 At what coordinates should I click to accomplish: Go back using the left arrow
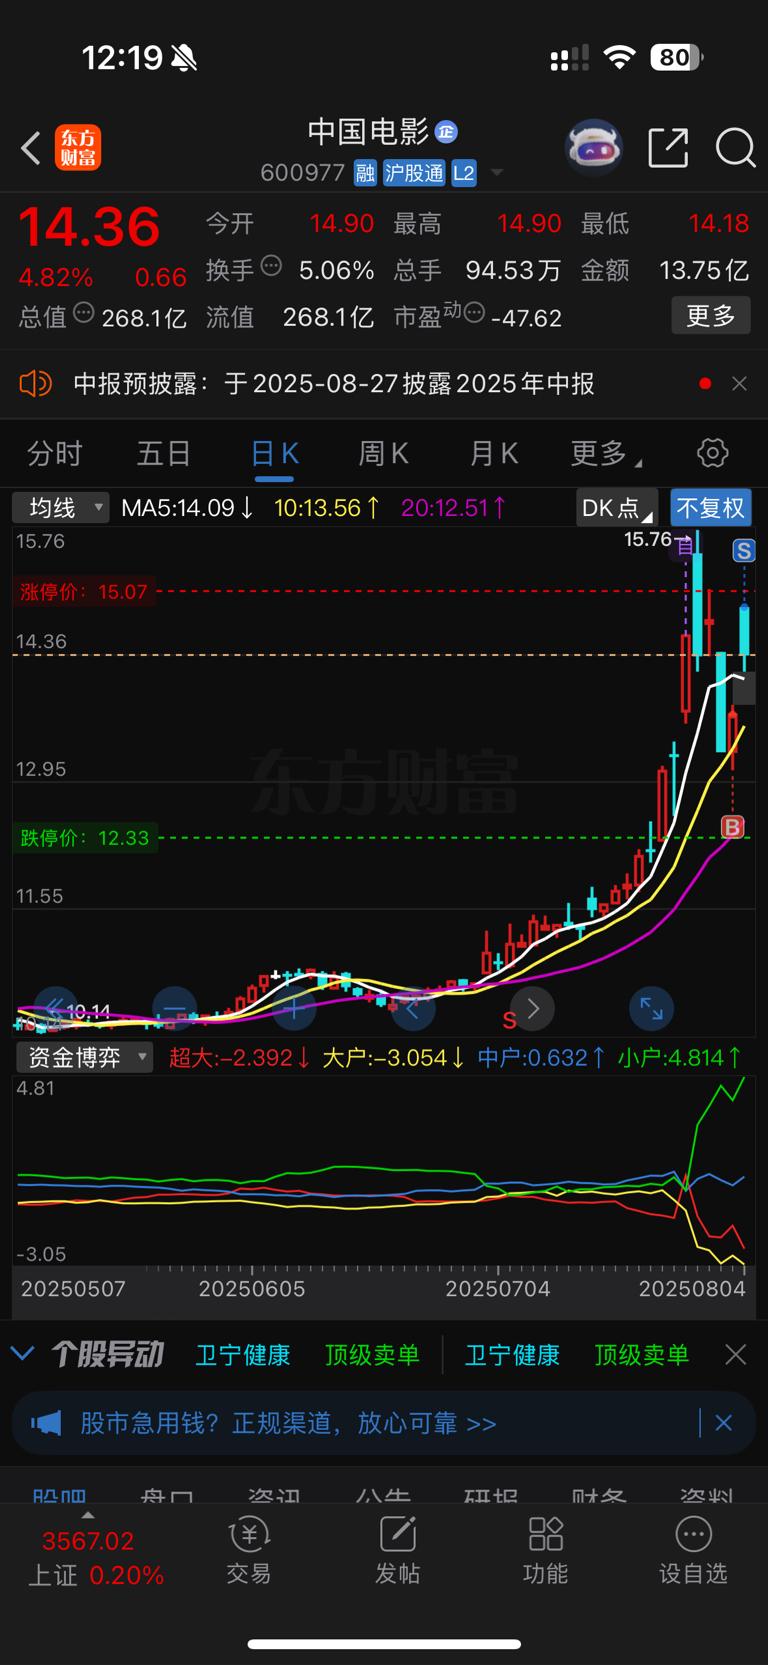tap(31, 148)
